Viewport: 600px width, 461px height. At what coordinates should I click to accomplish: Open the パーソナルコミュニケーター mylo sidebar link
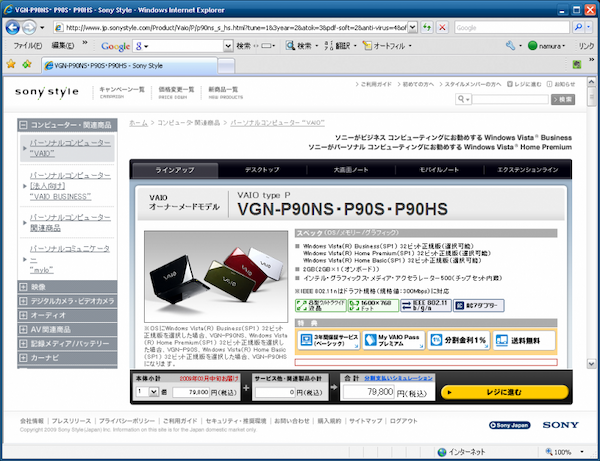click(x=69, y=259)
